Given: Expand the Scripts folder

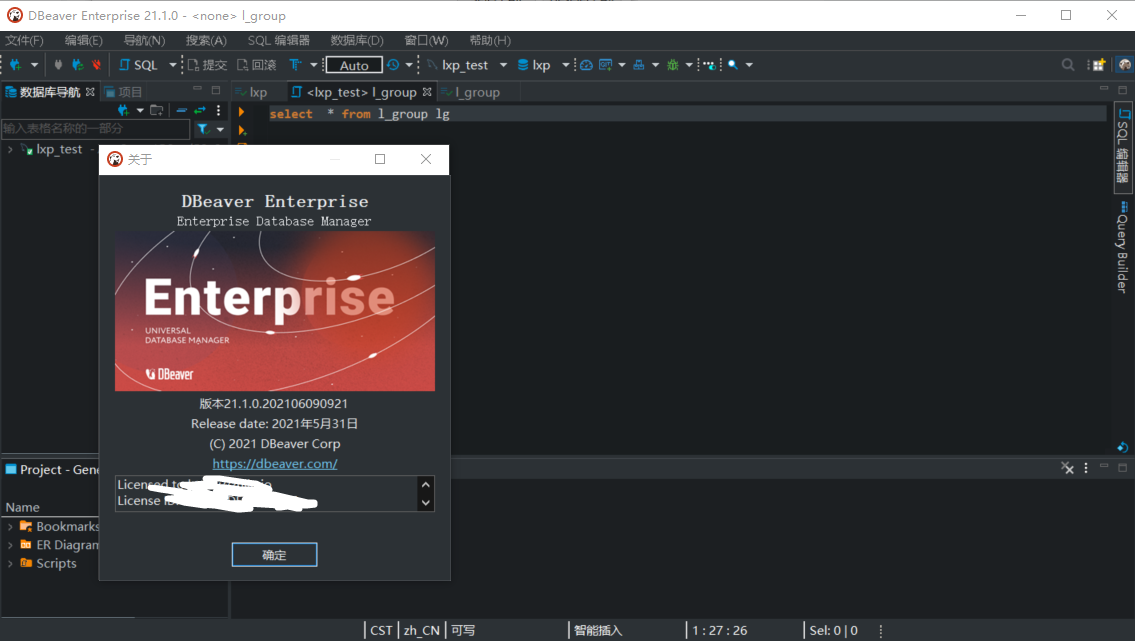Looking at the screenshot, I should tap(10, 563).
